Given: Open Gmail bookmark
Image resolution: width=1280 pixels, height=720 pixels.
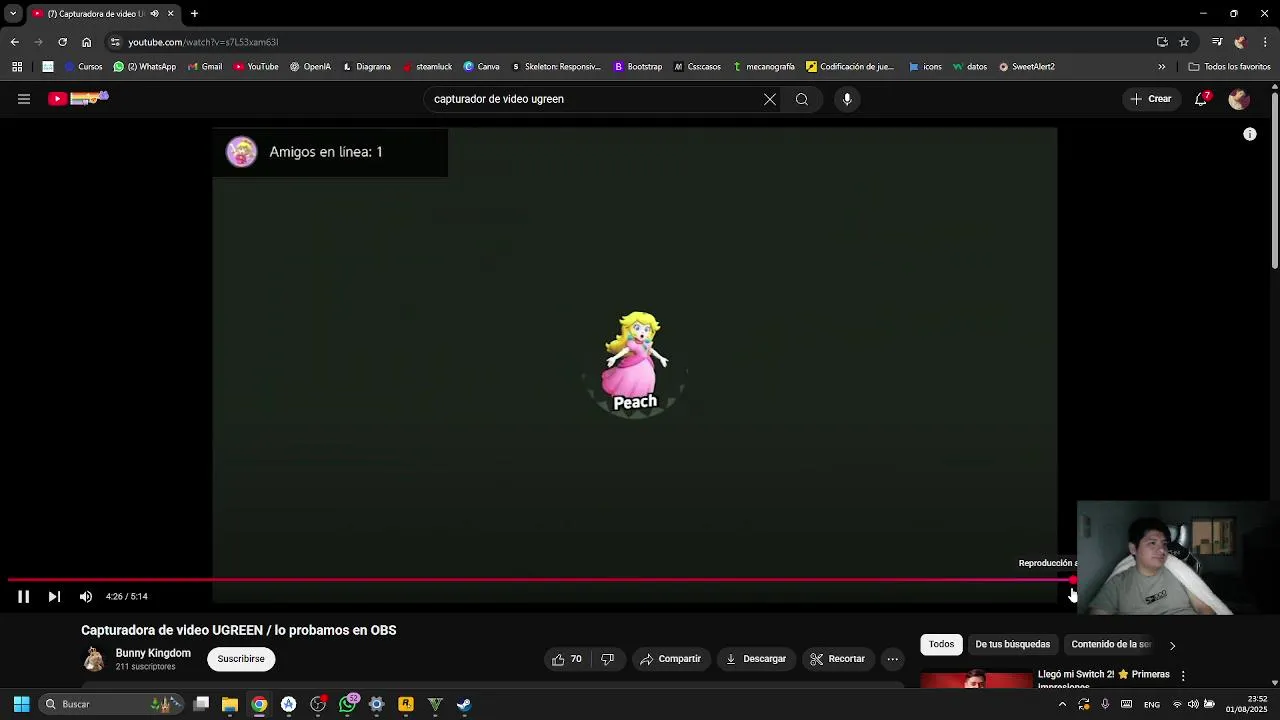Looking at the screenshot, I should click(x=205, y=67).
